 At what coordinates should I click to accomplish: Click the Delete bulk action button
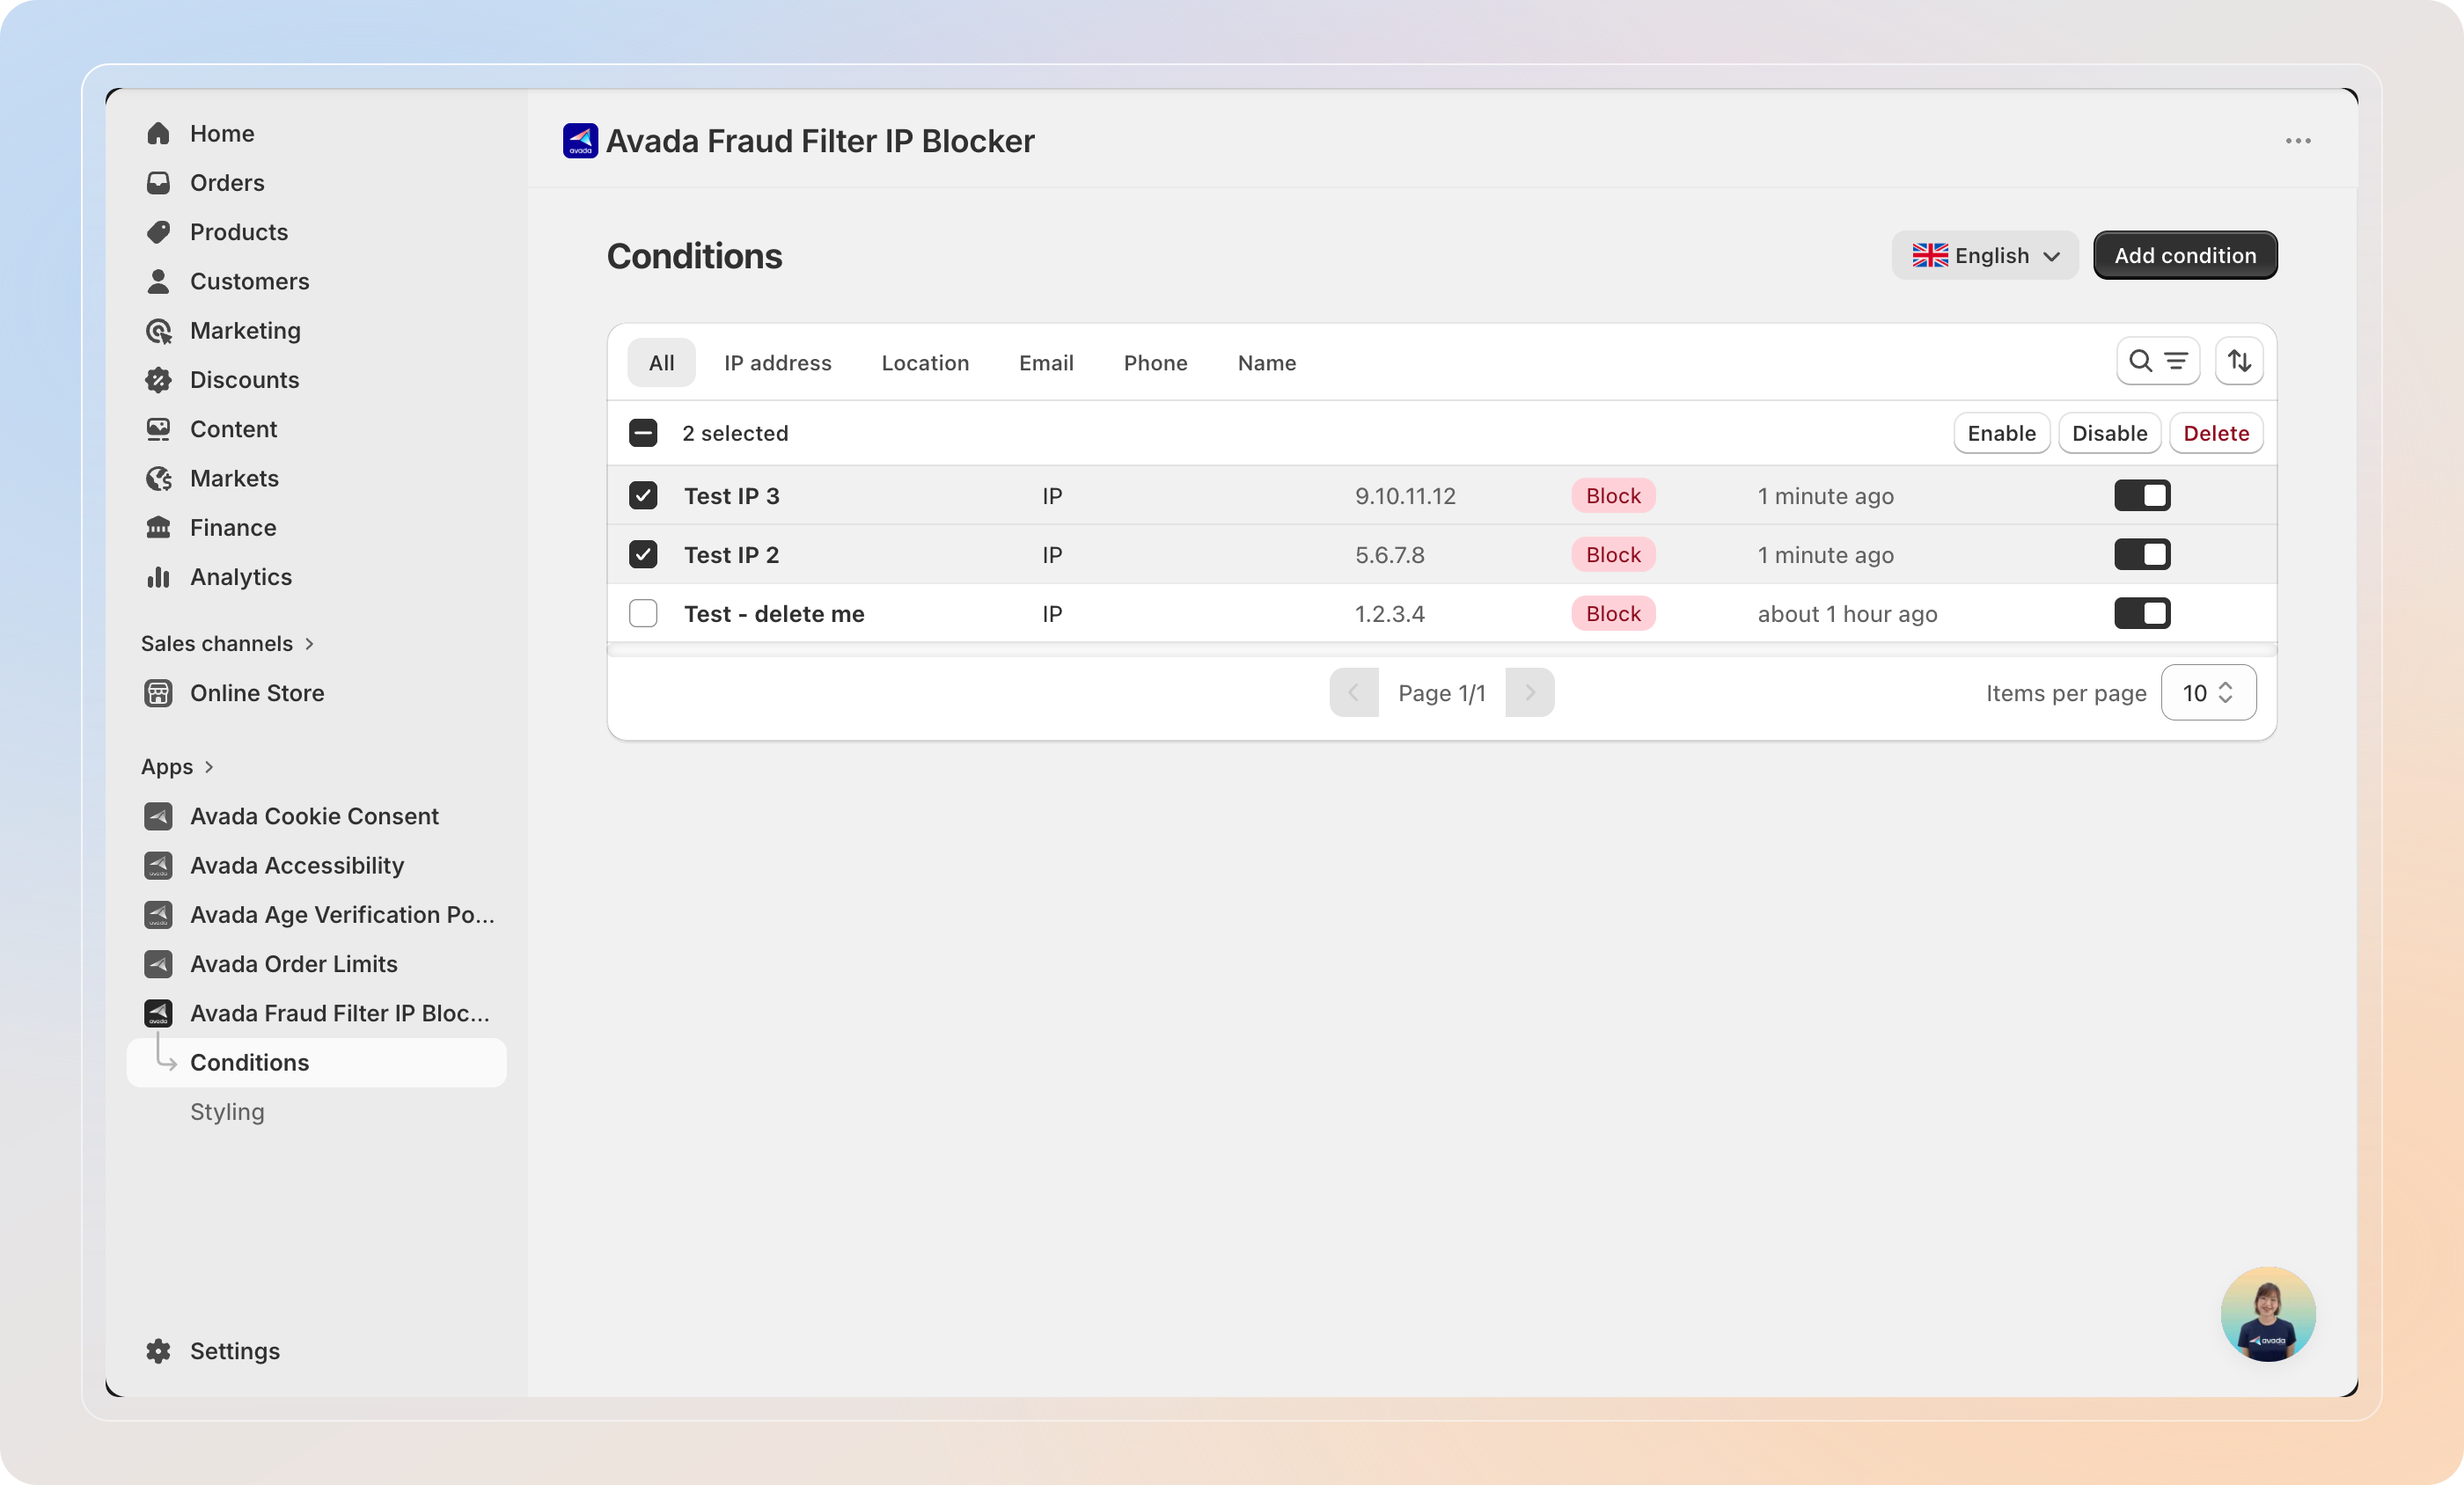click(2216, 433)
